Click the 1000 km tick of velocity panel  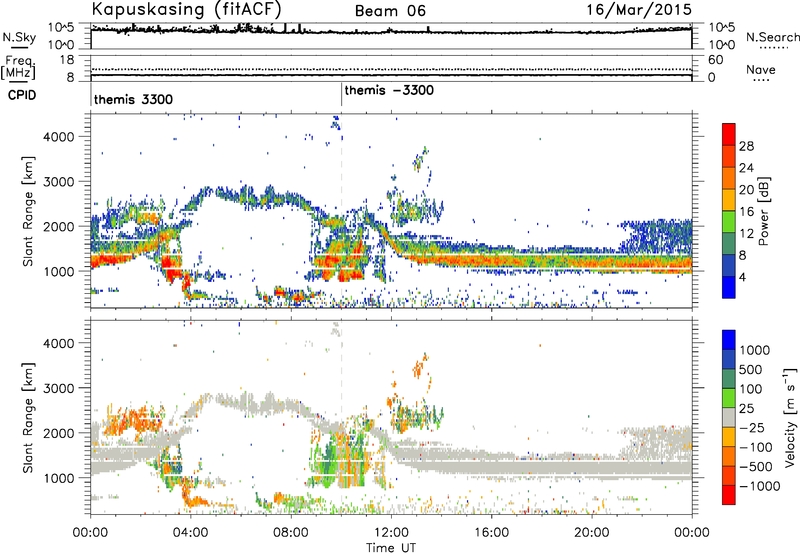tap(58, 478)
